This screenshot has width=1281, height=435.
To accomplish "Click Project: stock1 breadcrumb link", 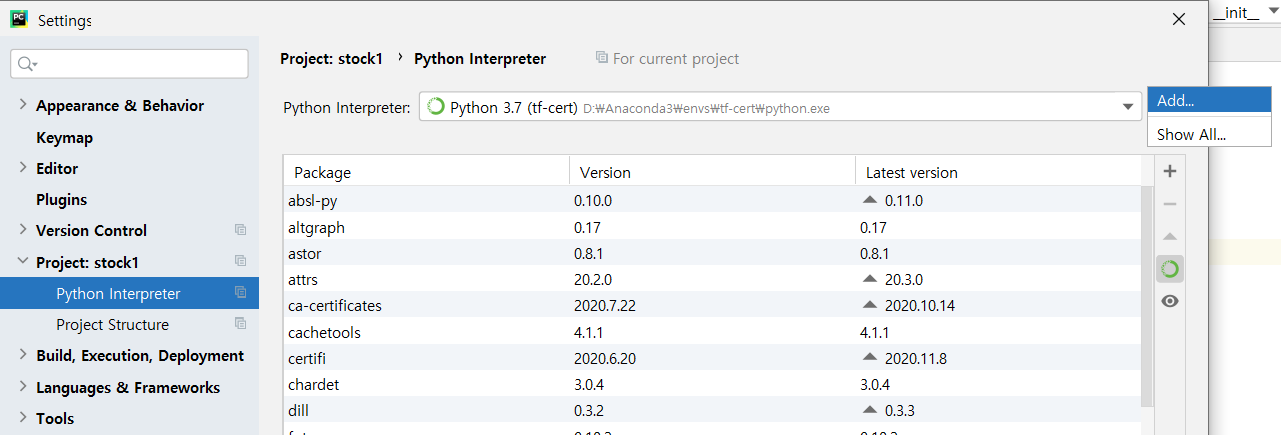I will point(331,59).
